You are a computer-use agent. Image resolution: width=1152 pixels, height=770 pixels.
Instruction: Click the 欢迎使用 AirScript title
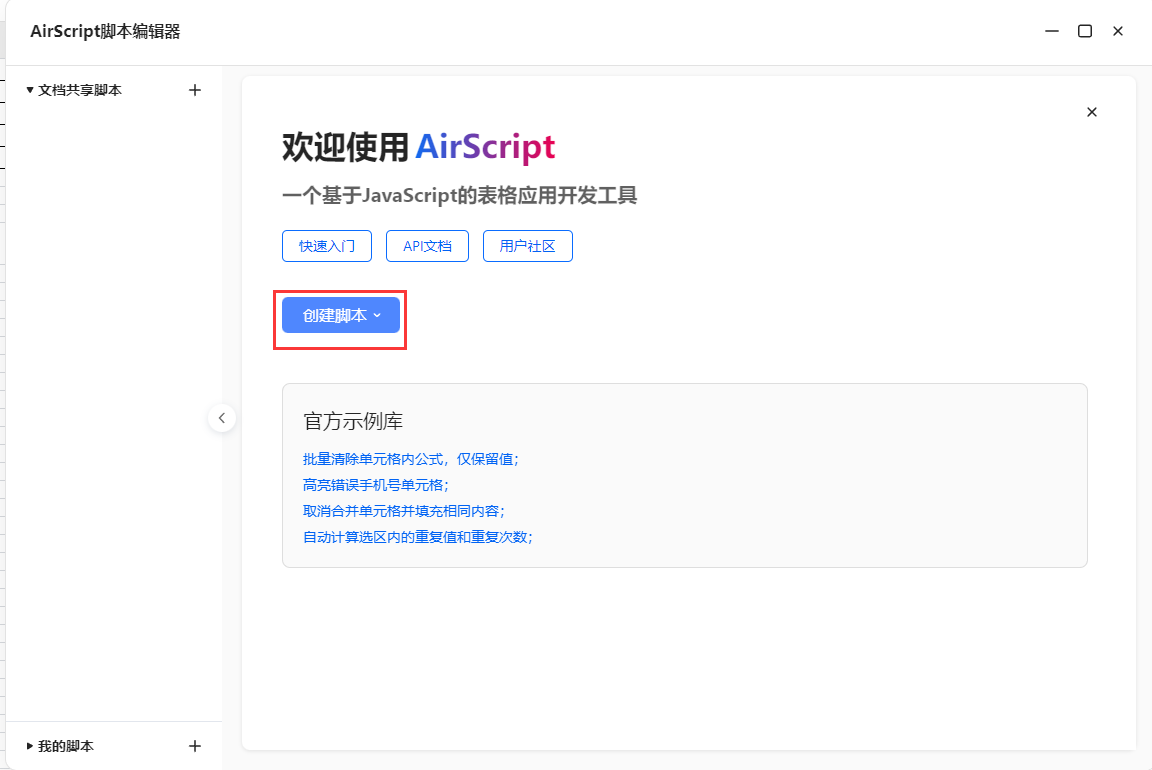point(419,147)
